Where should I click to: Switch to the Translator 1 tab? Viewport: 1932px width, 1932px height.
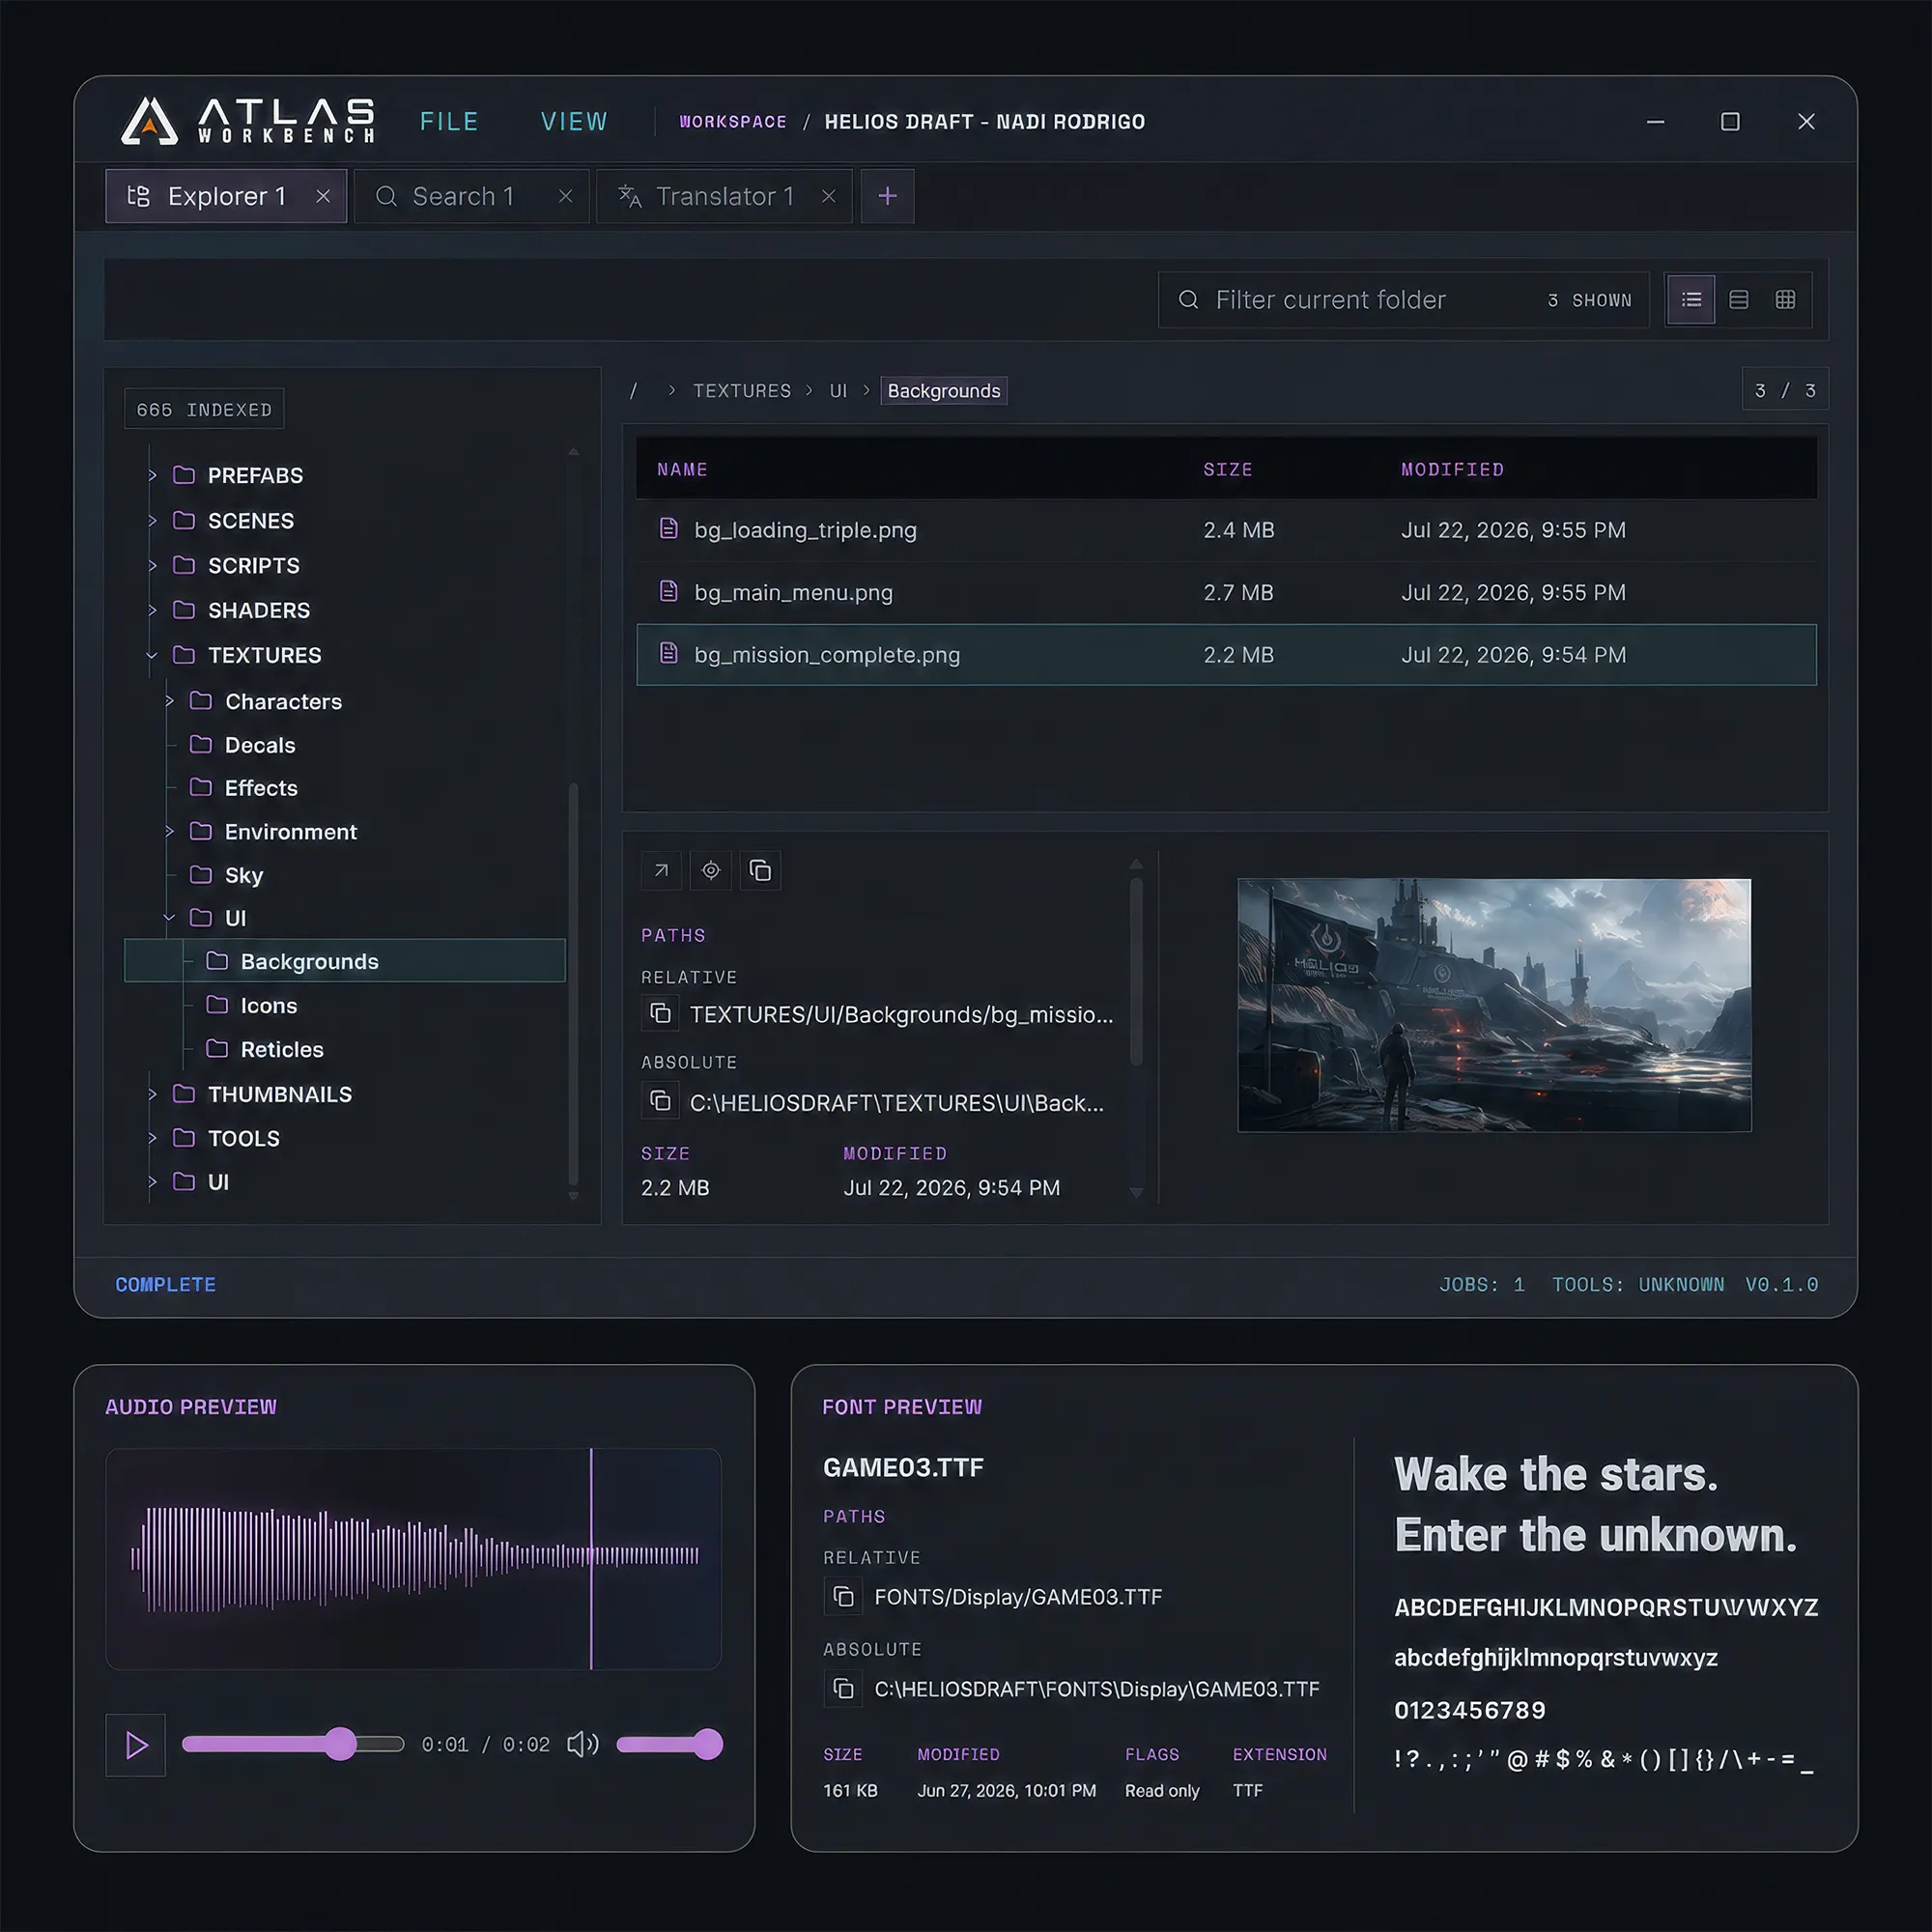(x=724, y=196)
